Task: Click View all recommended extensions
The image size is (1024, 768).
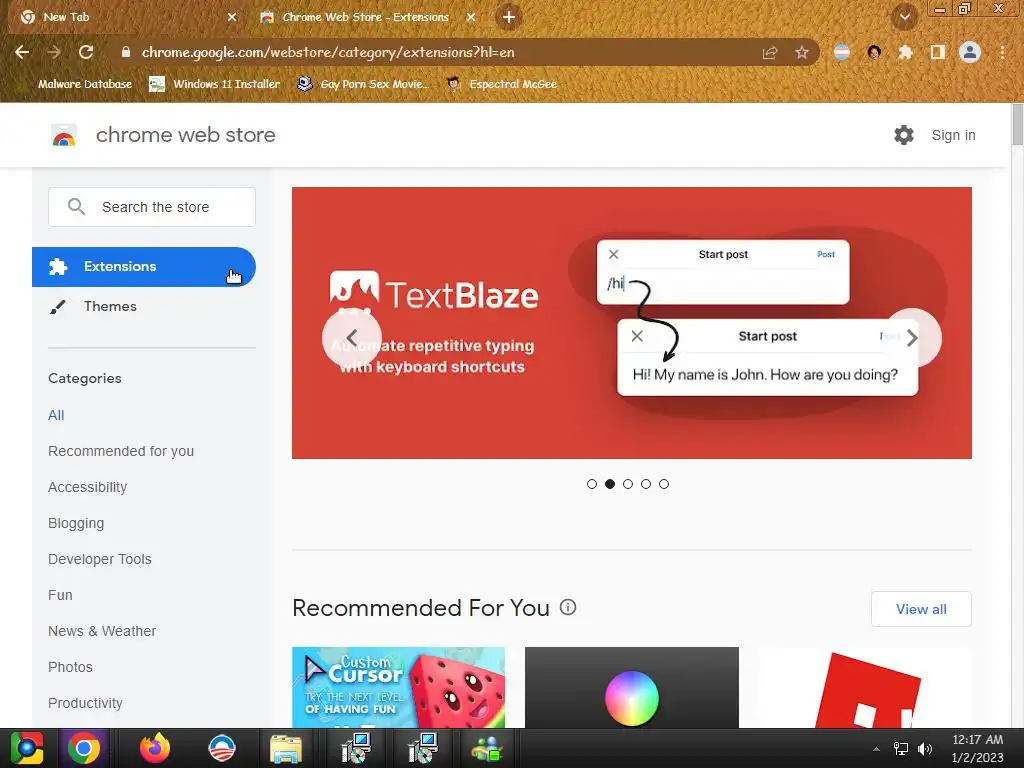Action: tap(921, 609)
